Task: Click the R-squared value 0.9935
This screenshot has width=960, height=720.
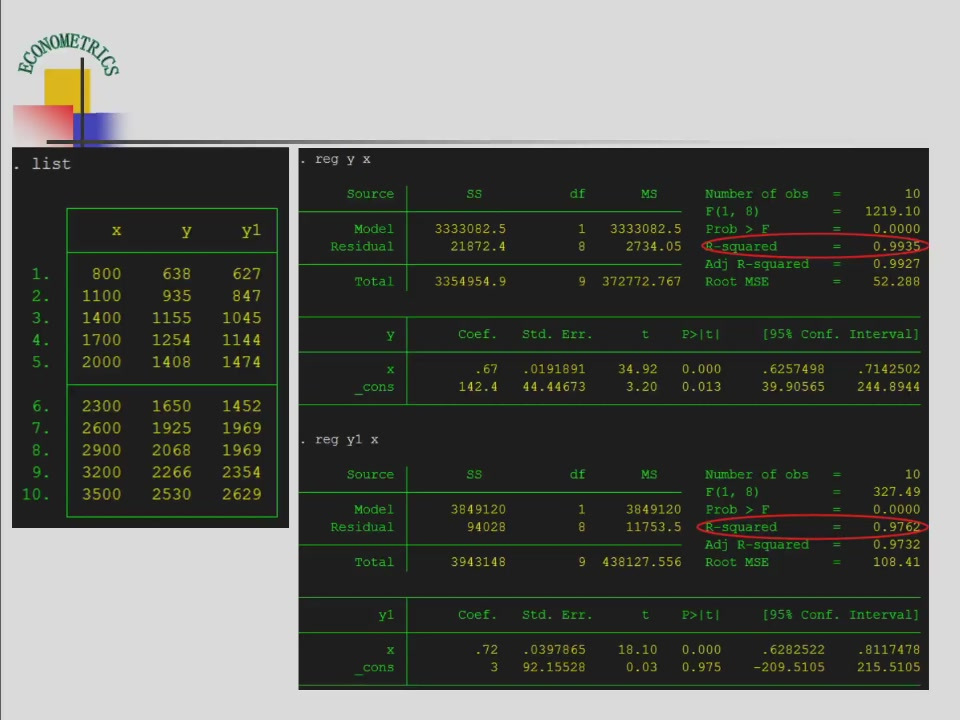Action: (x=896, y=246)
